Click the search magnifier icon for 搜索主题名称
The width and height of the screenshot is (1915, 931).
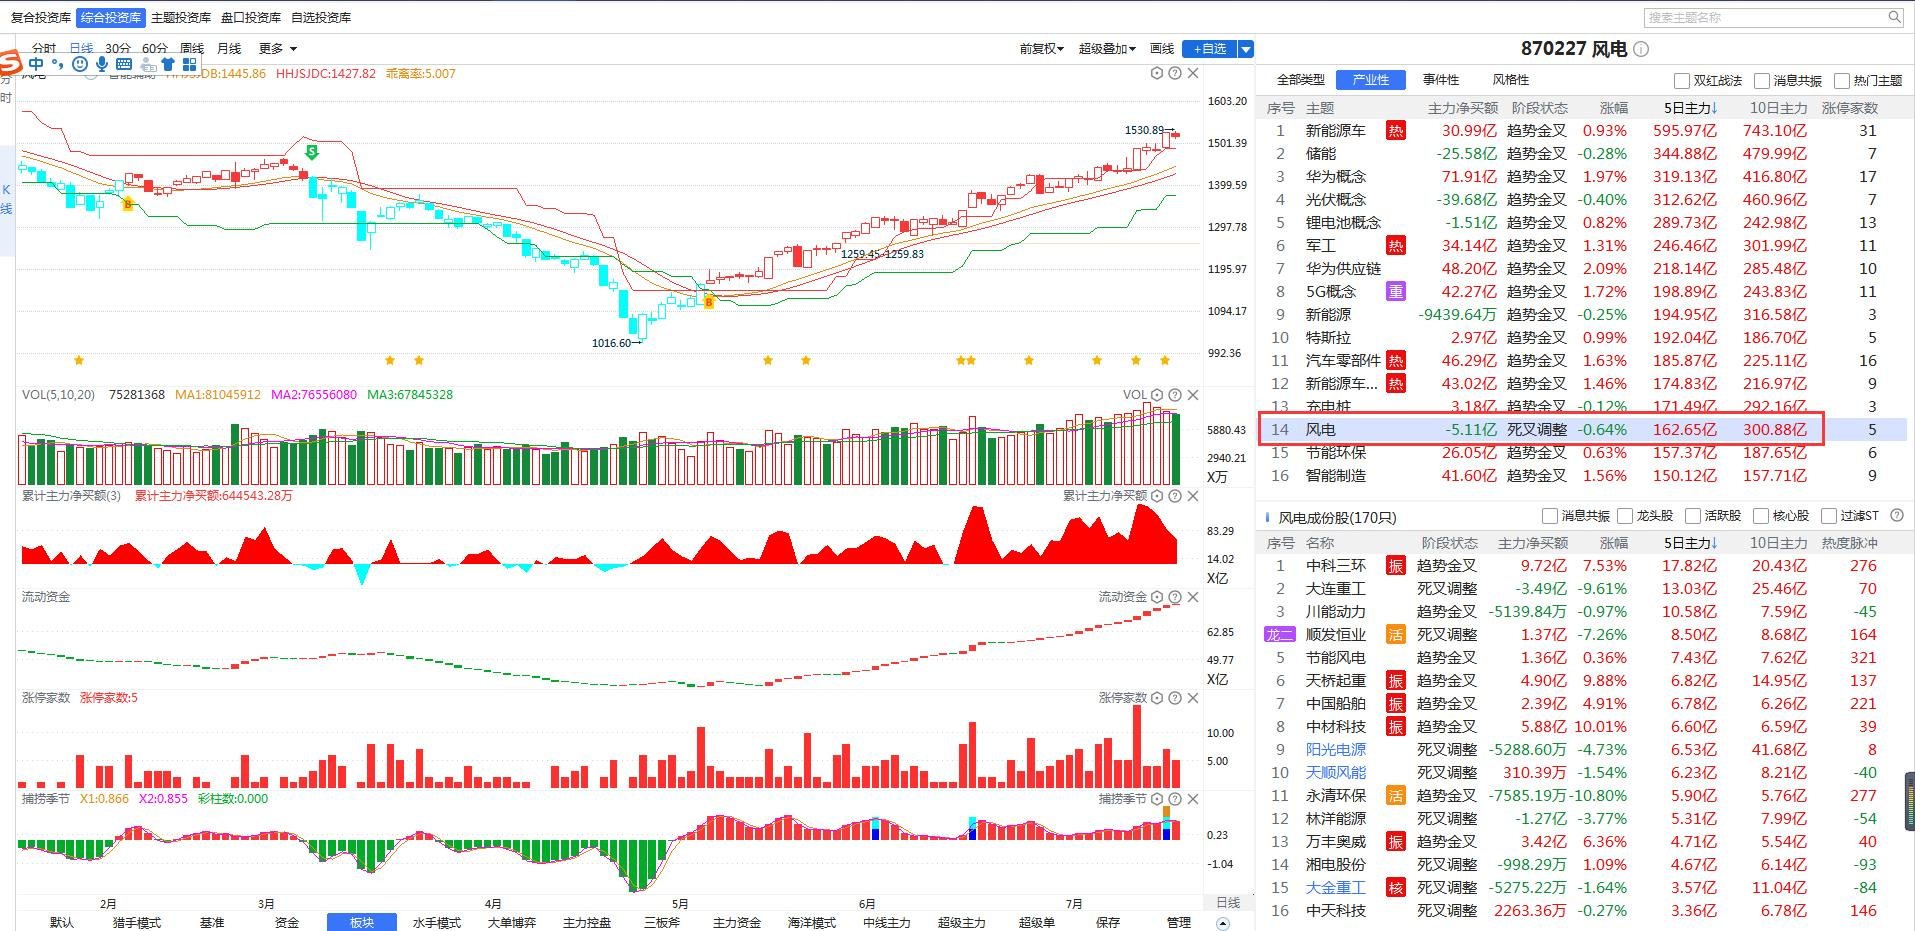(x=1894, y=17)
